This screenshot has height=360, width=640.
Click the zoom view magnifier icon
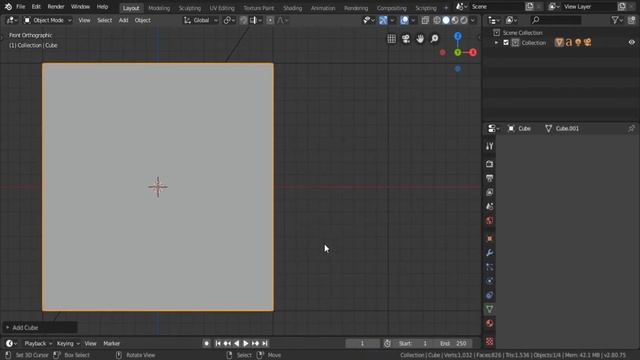434,39
